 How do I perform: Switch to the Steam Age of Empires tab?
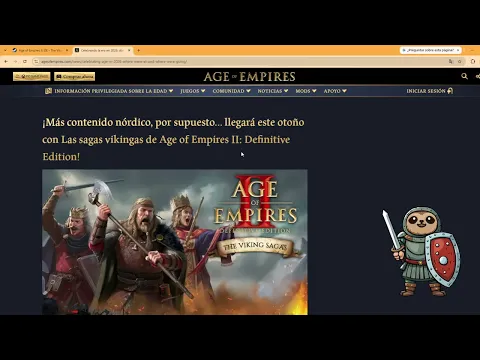[40, 50]
